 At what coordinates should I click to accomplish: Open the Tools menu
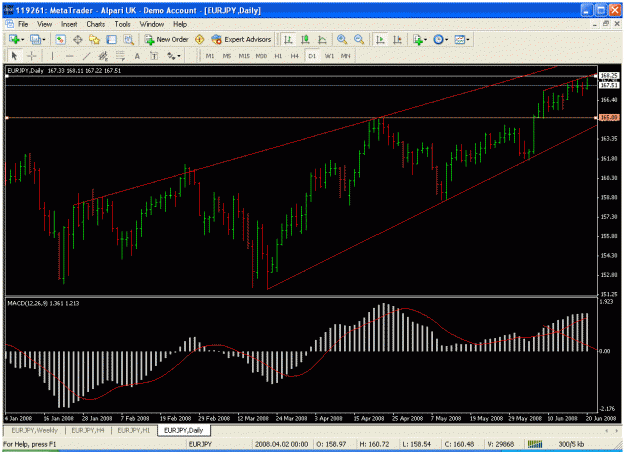tap(122, 24)
